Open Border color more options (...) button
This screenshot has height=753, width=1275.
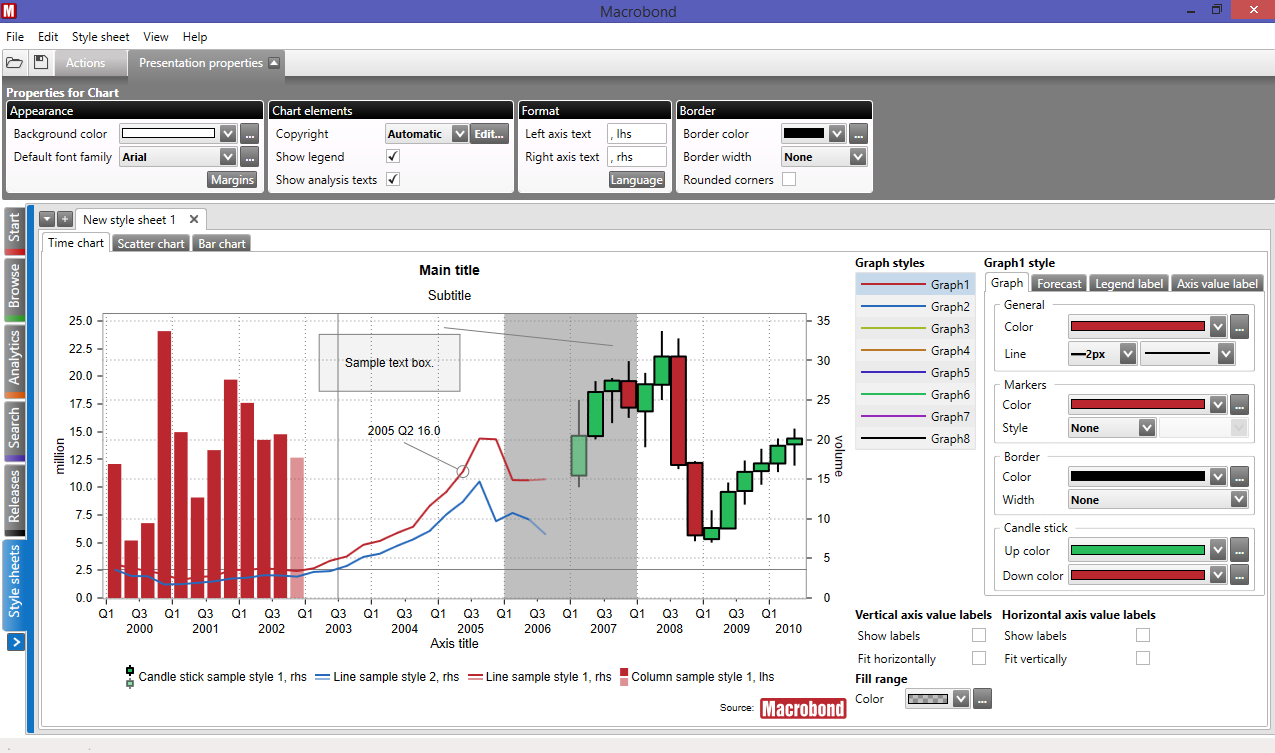858,134
